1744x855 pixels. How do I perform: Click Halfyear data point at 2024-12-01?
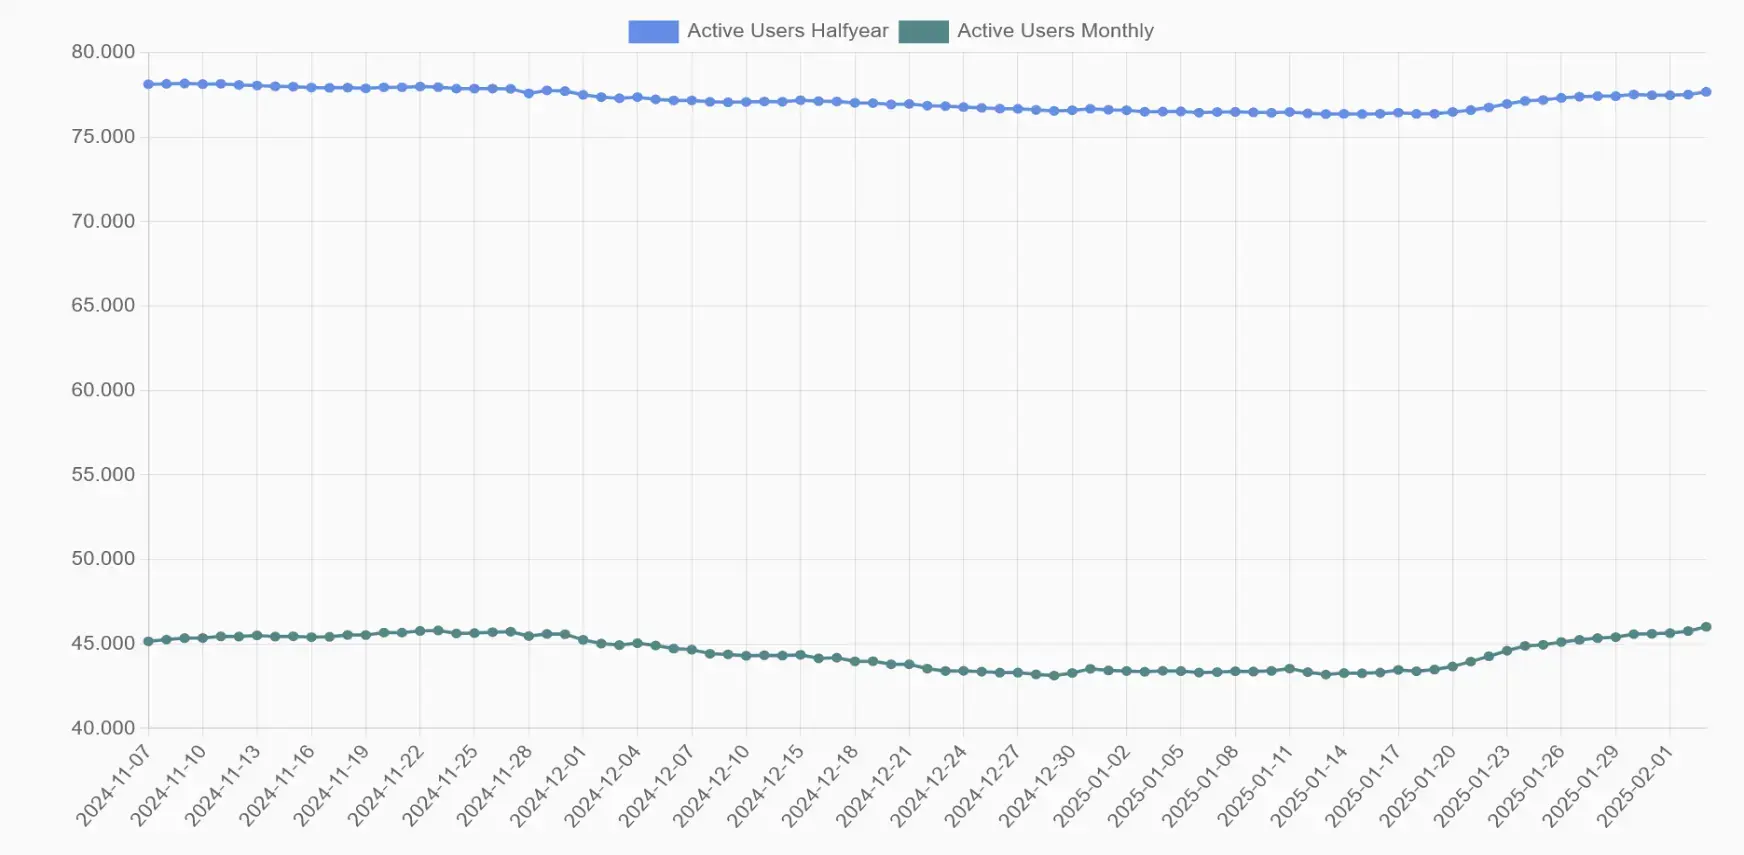point(583,95)
